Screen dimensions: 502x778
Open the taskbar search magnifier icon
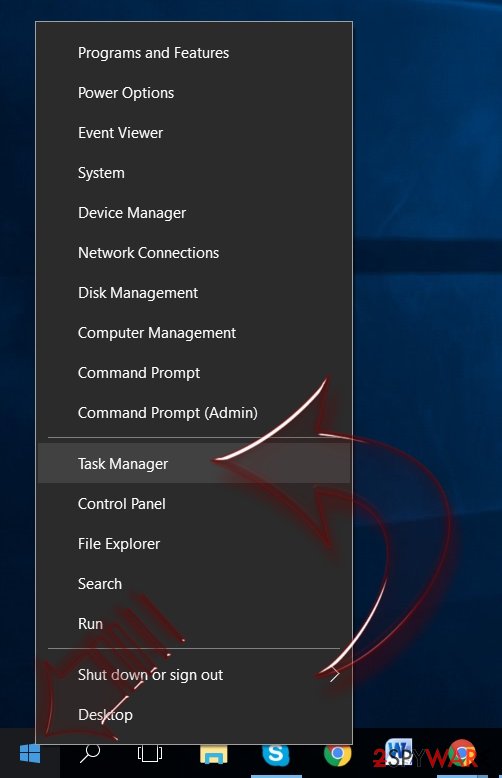(90, 753)
